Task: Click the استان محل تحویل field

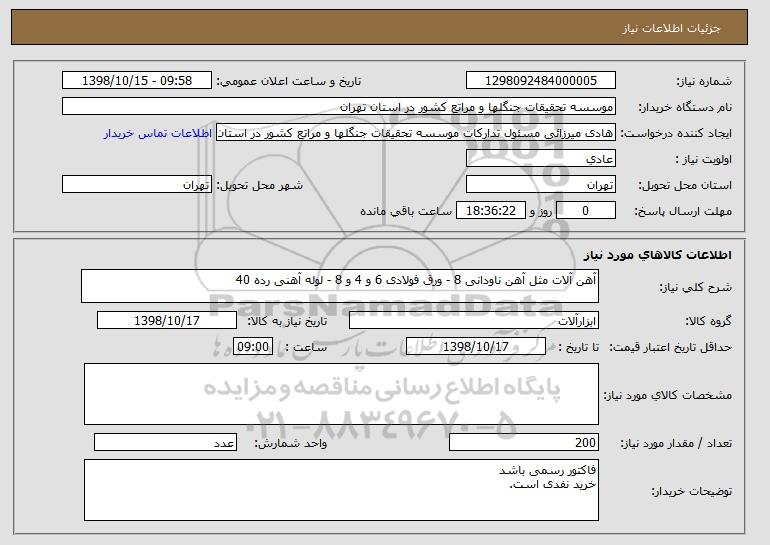Action: [541, 185]
